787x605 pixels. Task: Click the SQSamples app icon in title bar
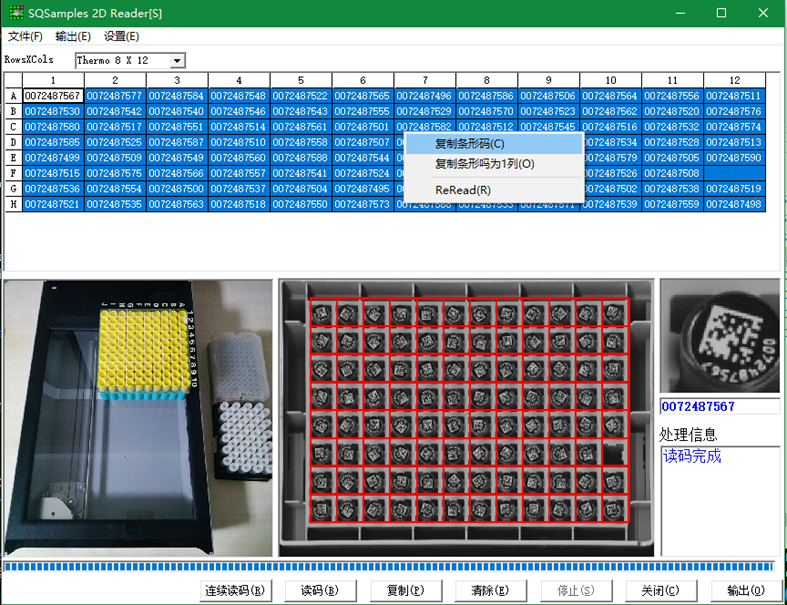pyautogui.click(x=15, y=13)
